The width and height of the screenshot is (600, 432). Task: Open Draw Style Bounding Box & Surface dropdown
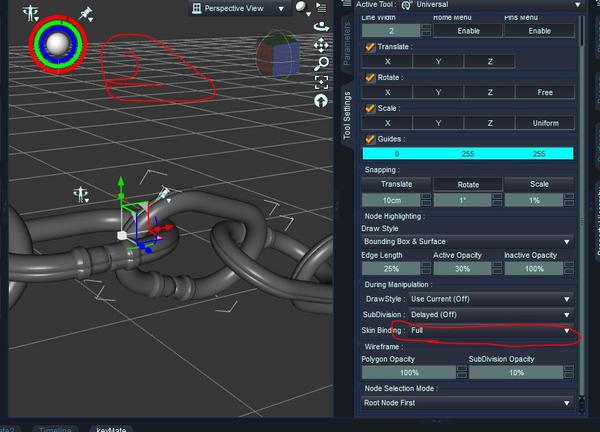click(468, 241)
